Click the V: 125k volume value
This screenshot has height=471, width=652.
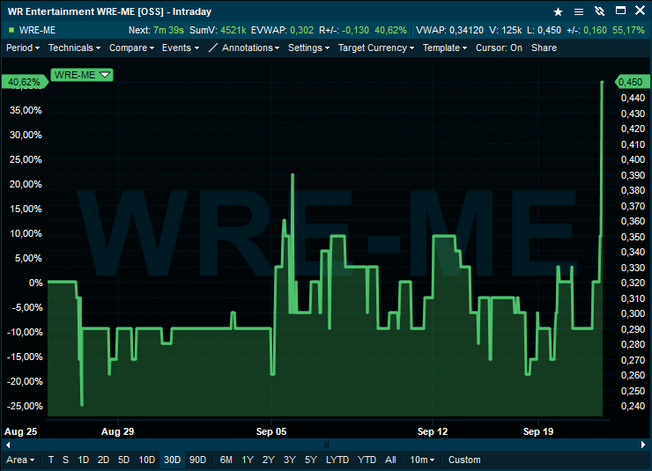click(505, 30)
